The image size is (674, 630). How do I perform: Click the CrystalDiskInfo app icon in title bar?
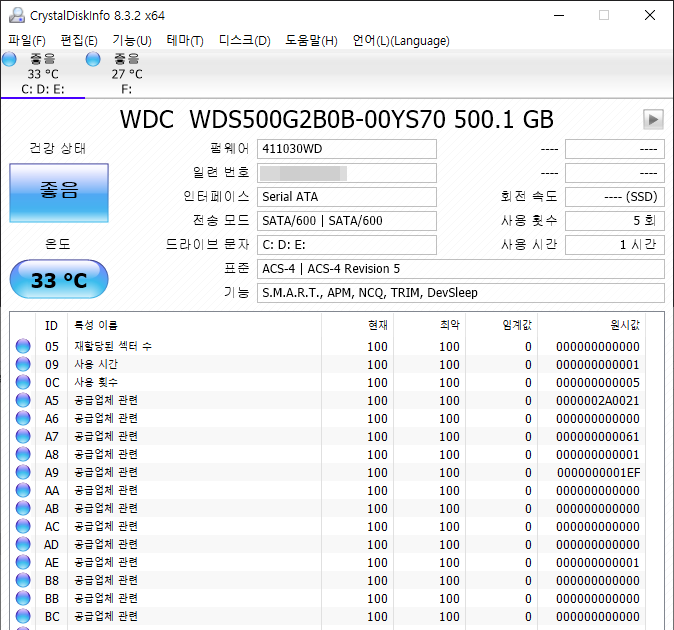click(x=17, y=15)
